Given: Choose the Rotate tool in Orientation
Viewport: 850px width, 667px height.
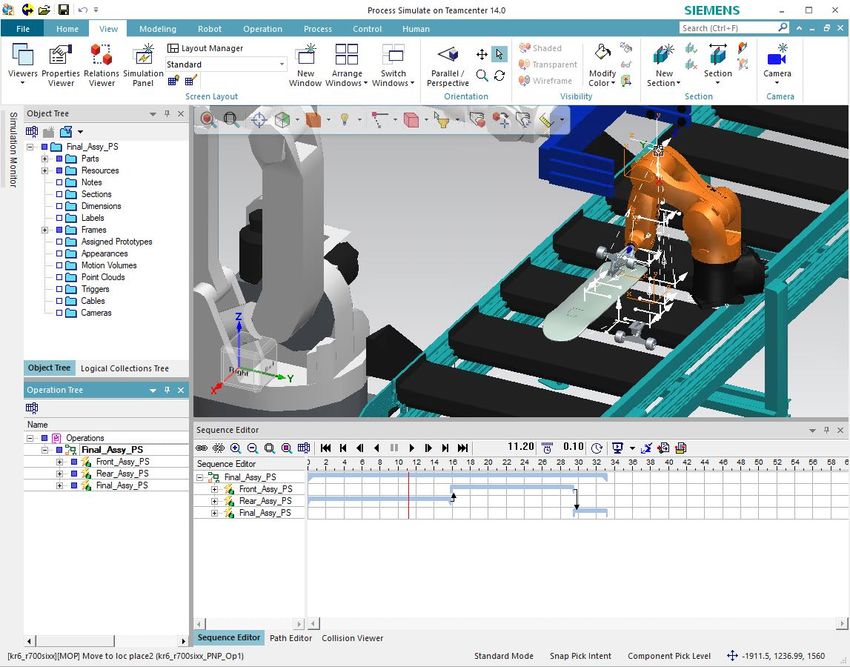Looking at the screenshot, I should tap(499, 75).
